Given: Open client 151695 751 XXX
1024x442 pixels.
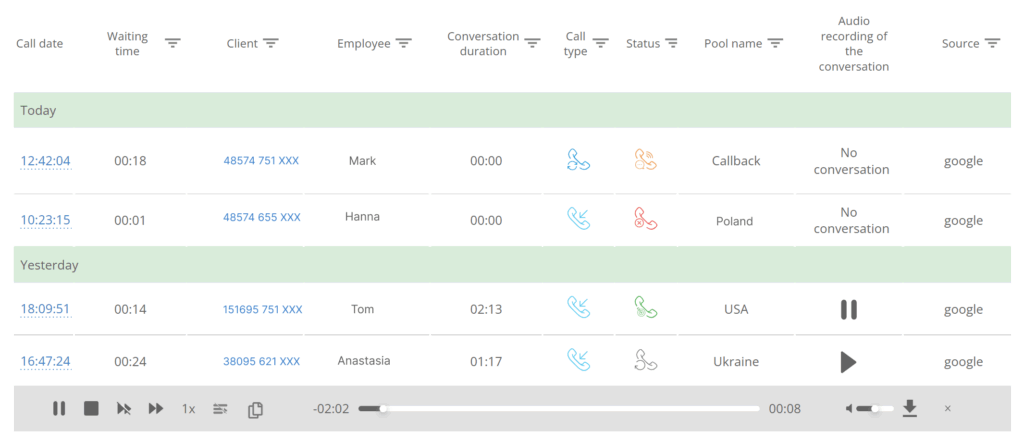Looking at the screenshot, I should (263, 309).
